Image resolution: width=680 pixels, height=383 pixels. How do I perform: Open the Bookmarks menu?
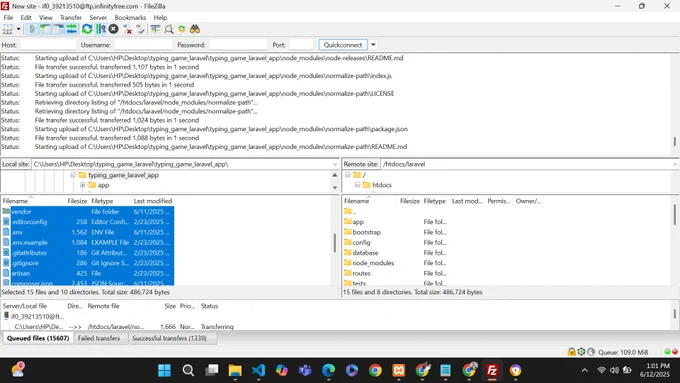pyautogui.click(x=130, y=17)
